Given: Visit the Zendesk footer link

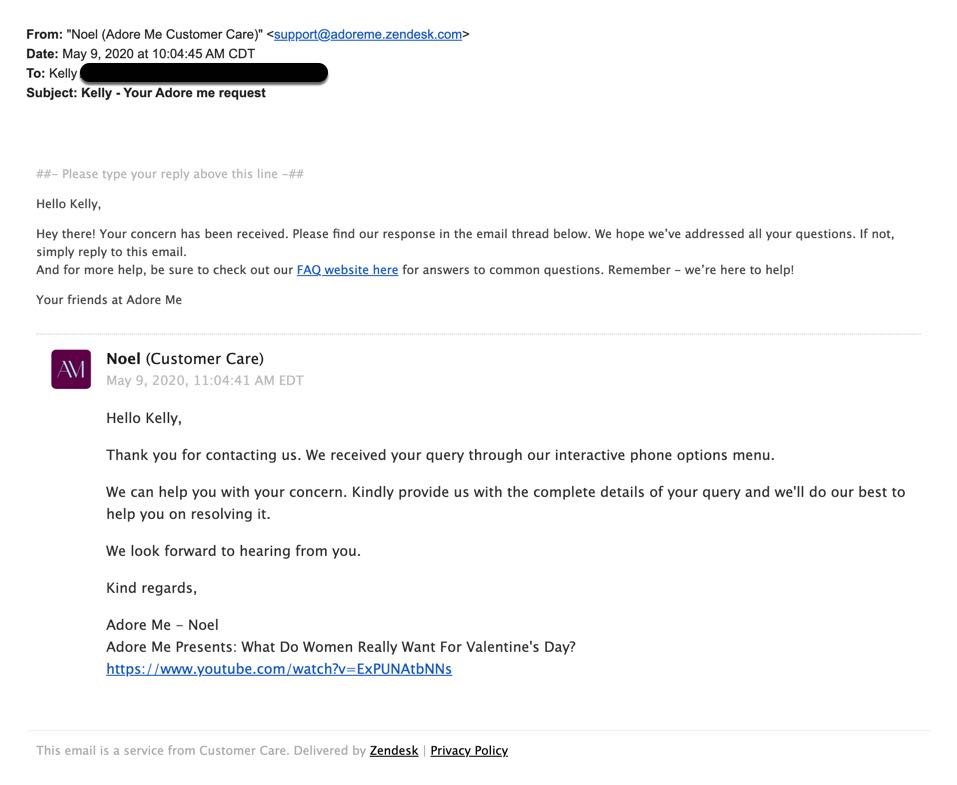Looking at the screenshot, I should tap(394, 751).
